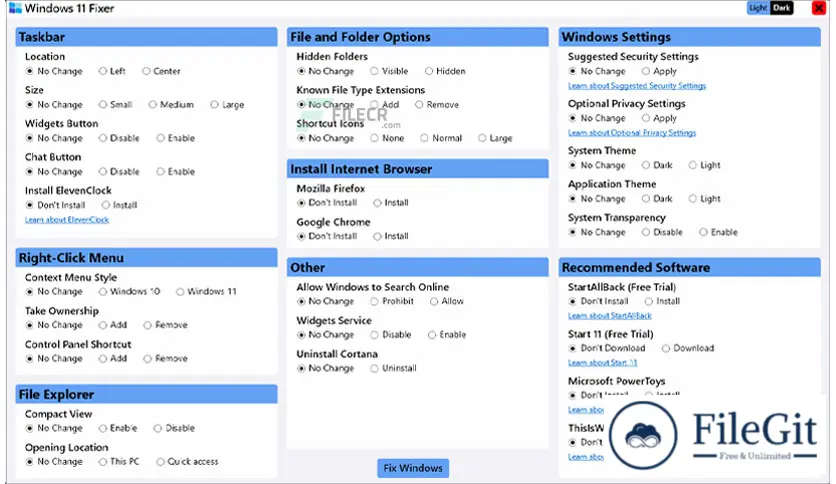This screenshot has height=484, width=836.
Task: Set Shortcut Icons to Normal
Action: pos(441,138)
